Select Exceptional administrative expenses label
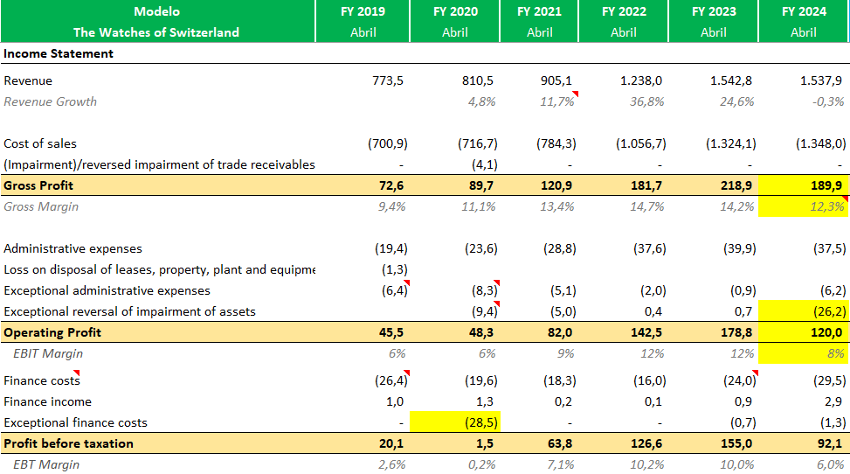This screenshot has height=474, width=850. pos(107,291)
